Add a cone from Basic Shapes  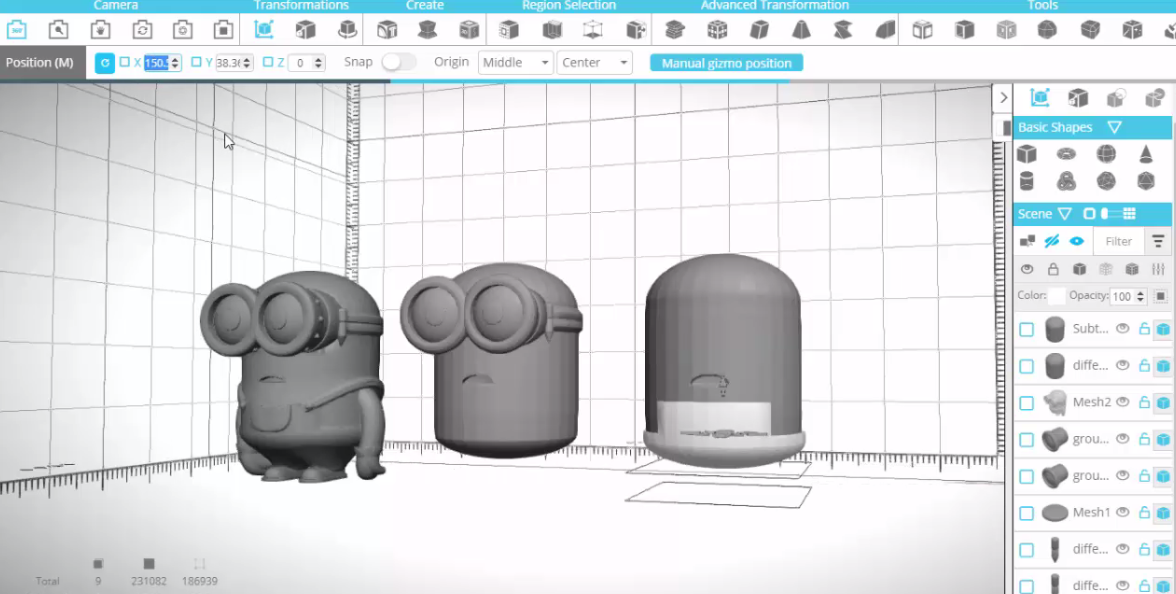pos(1146,154)
